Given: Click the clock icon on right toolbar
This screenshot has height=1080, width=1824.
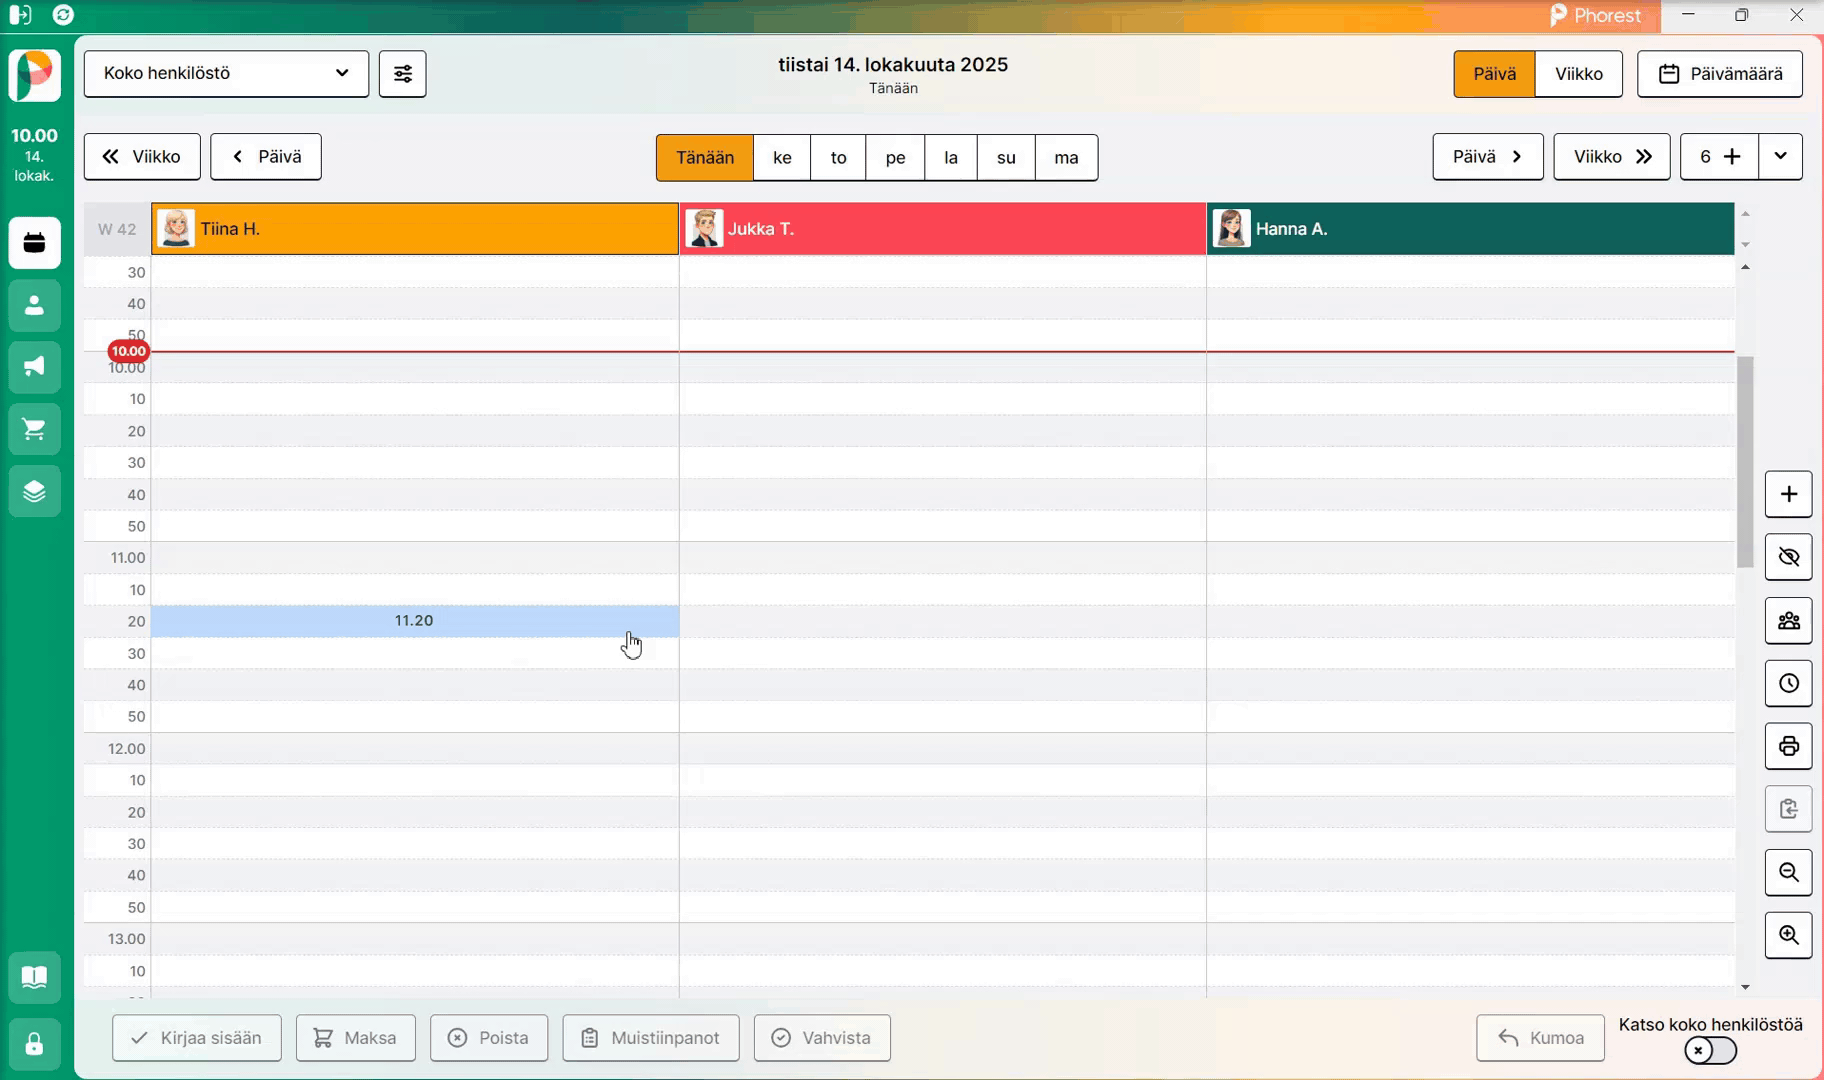Looking at the screenshot, I should (1788, 684).
